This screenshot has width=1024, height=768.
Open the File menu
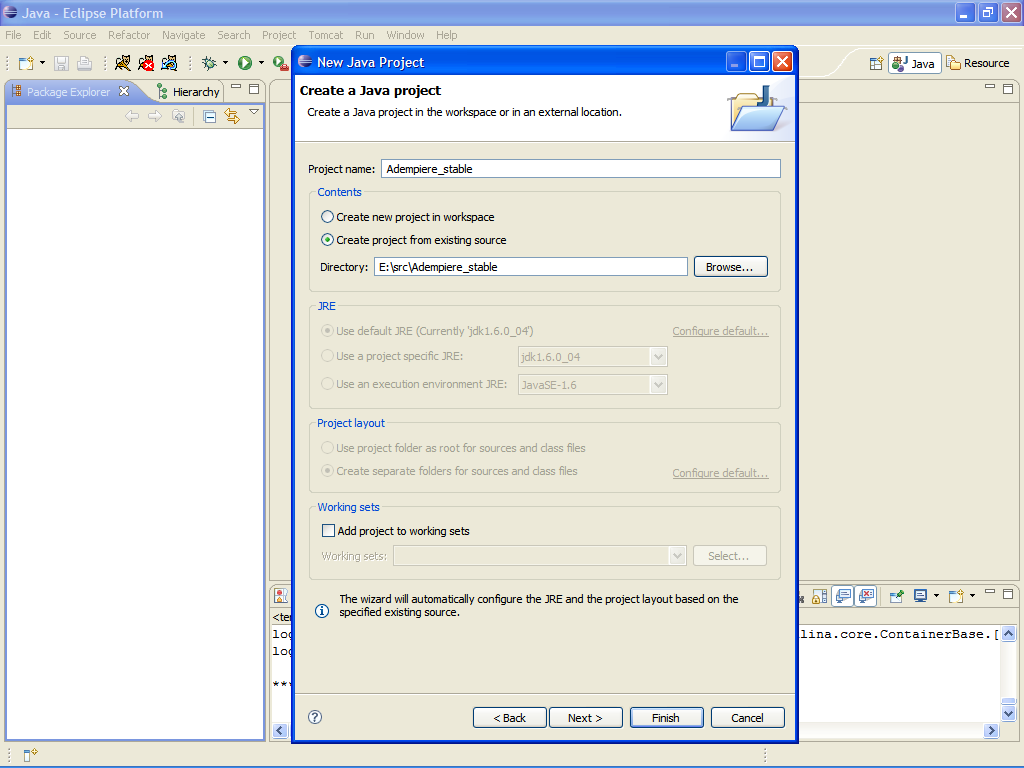pos(13,35)
